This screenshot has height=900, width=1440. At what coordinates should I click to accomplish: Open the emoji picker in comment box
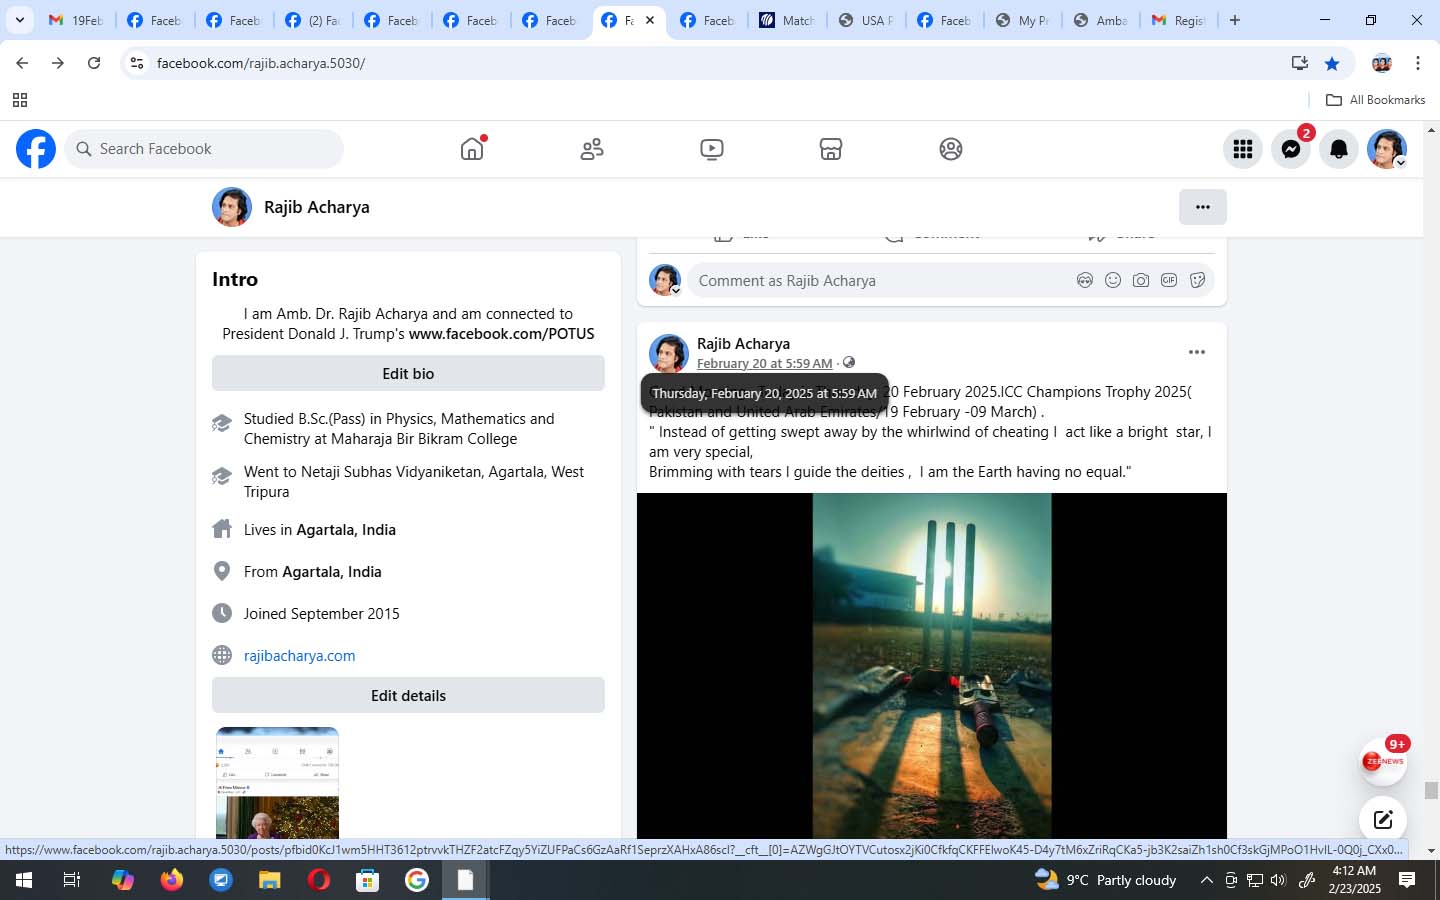click(x=1113, y=280)
